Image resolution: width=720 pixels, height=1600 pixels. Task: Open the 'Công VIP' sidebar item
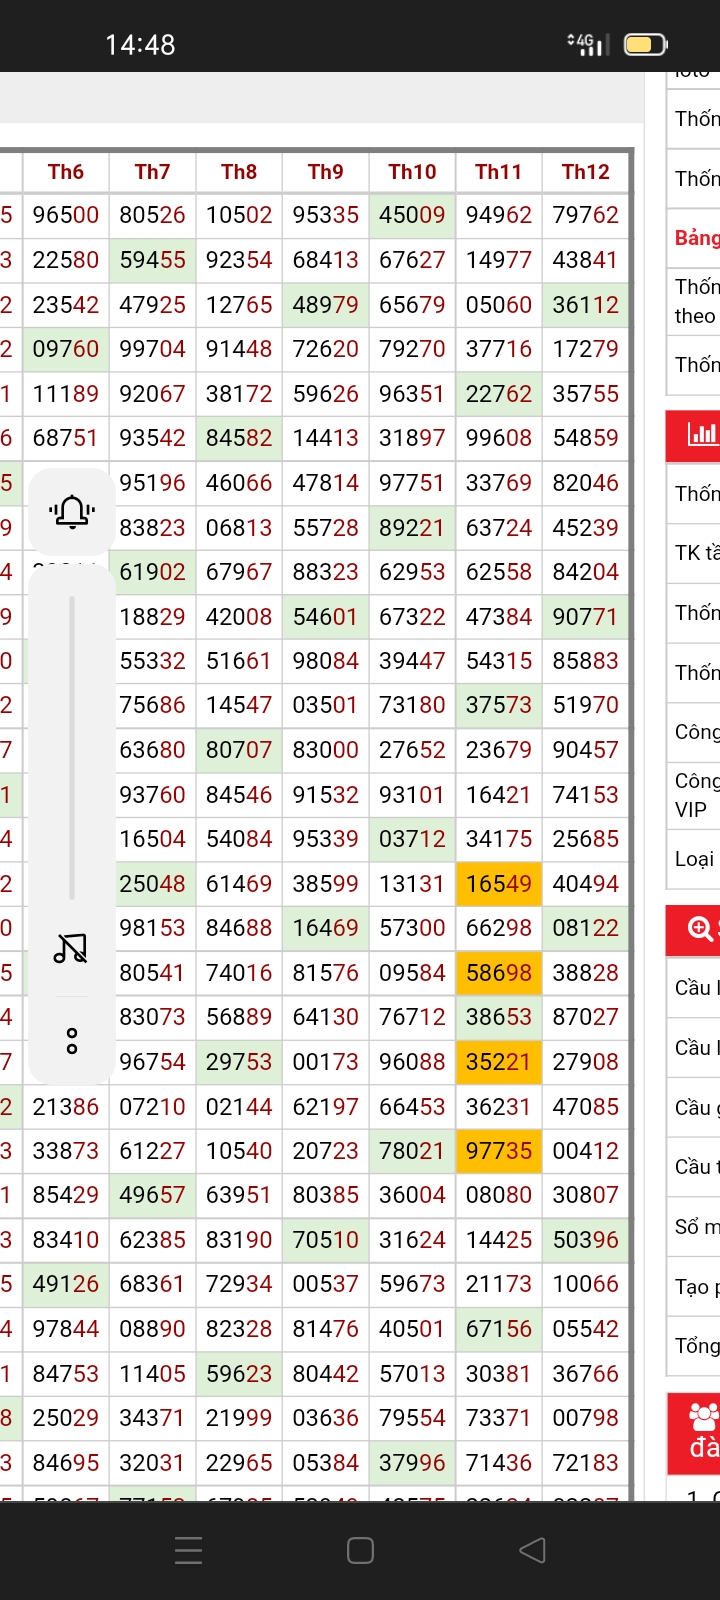pyautogui.click(x=696, y=795)
